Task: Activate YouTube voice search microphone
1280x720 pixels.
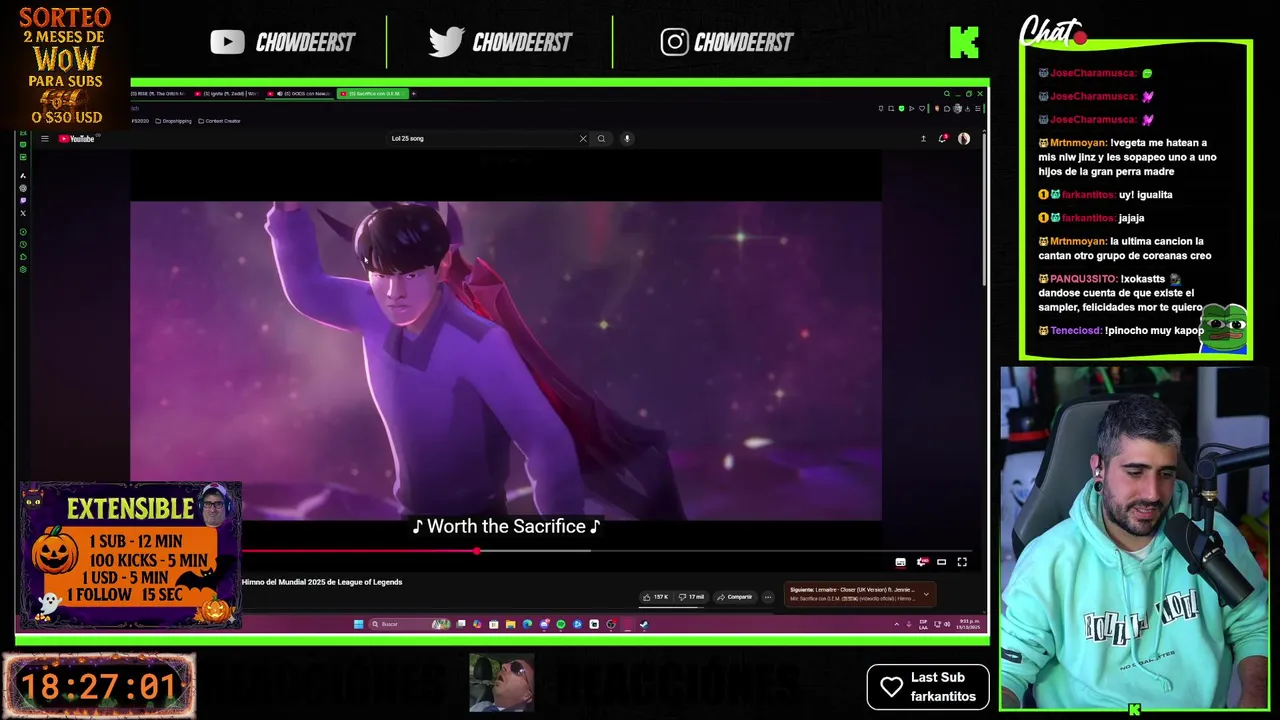Action: [x=627, y=139]
